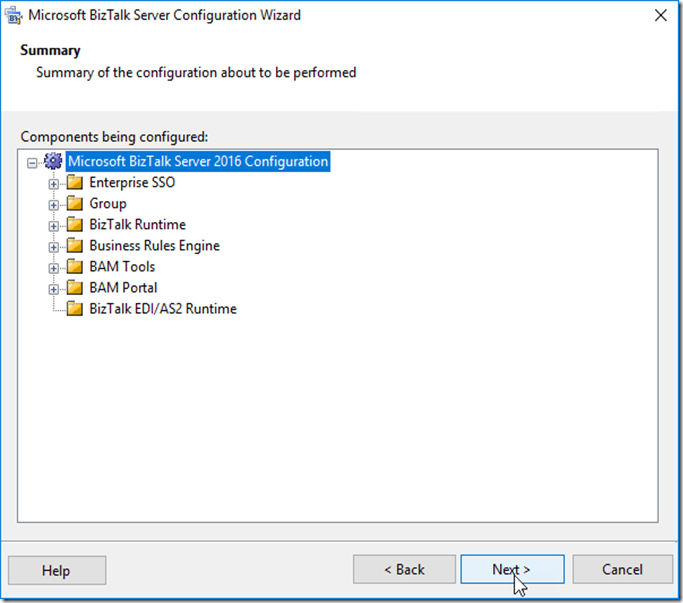683x603 pixels.
Task: Select the BAM Portal tree label
Action: [x=123, y=288]
